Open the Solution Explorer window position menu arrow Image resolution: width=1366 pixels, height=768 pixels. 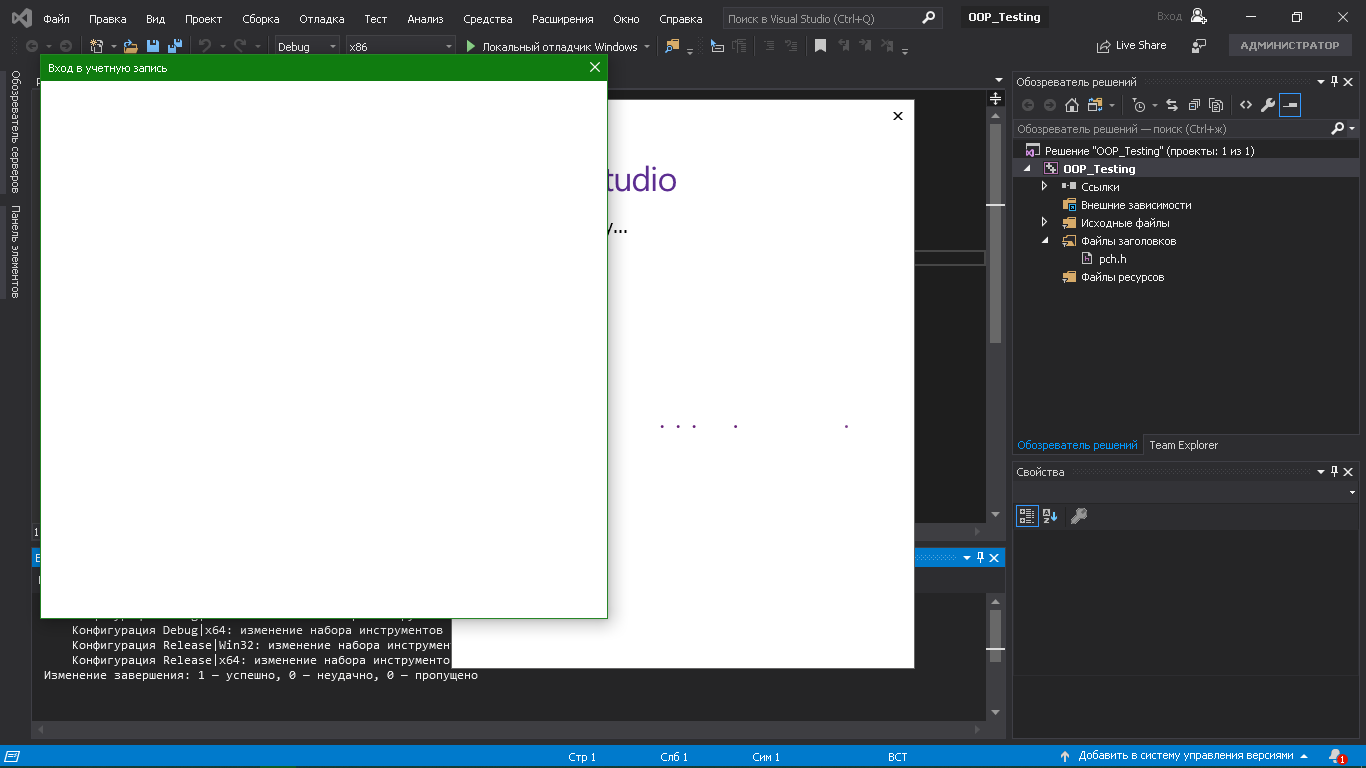[x=1320, y=82]
